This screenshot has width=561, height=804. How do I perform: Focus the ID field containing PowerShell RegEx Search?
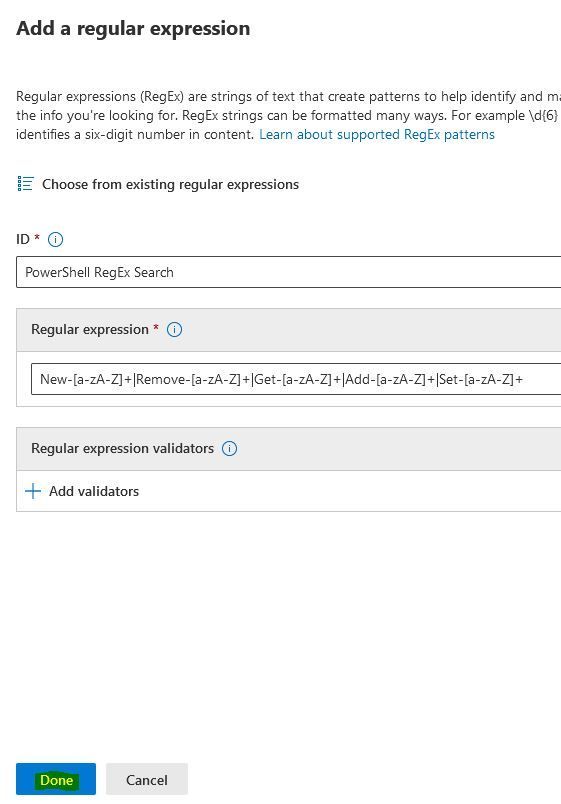point(289,272)
